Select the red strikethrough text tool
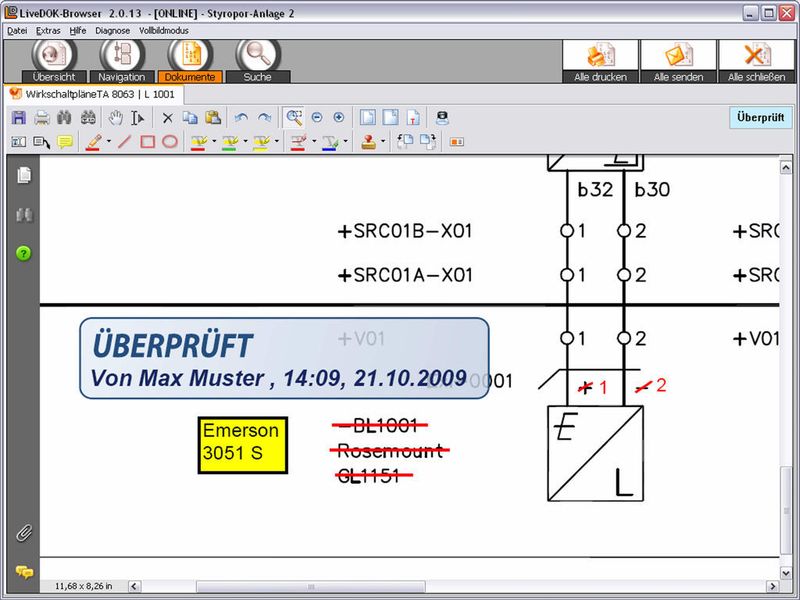This screenshot has width=800, height=600. 298,142
